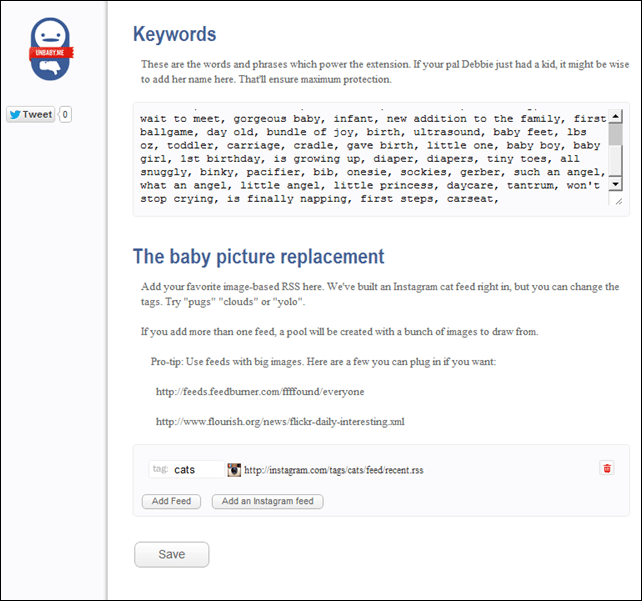
Task: Click the Tweet button
Action: [31, 114]
